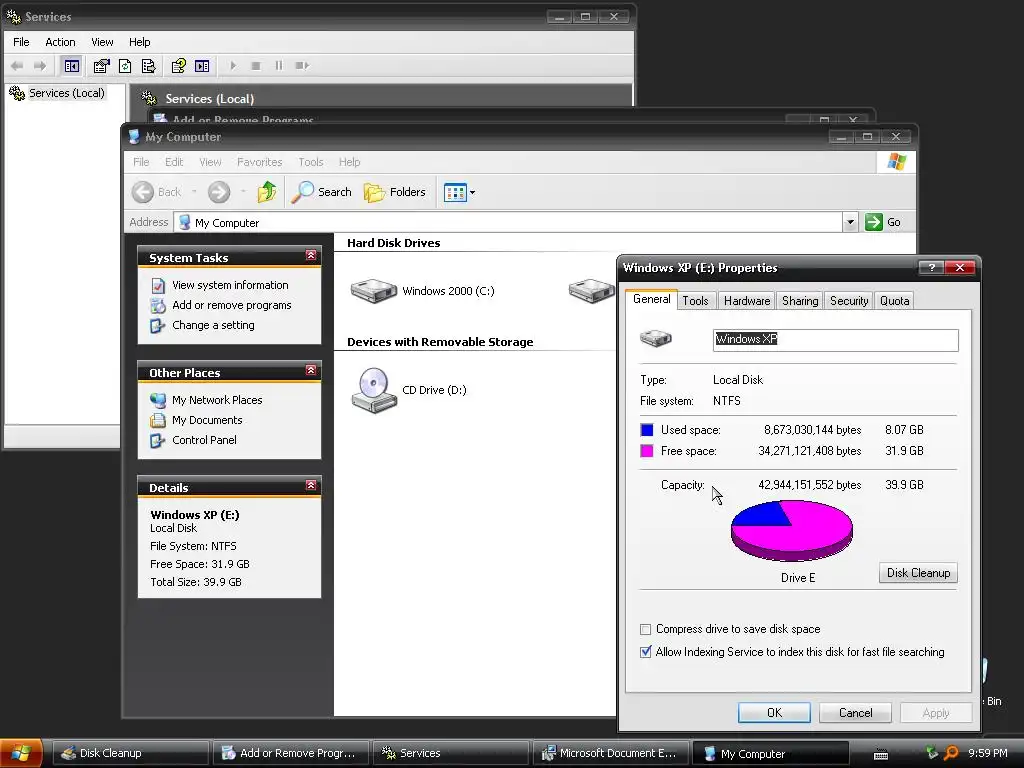Select the partially hidden second hard disk icon

pyautogui.click(x=592, y=291)
